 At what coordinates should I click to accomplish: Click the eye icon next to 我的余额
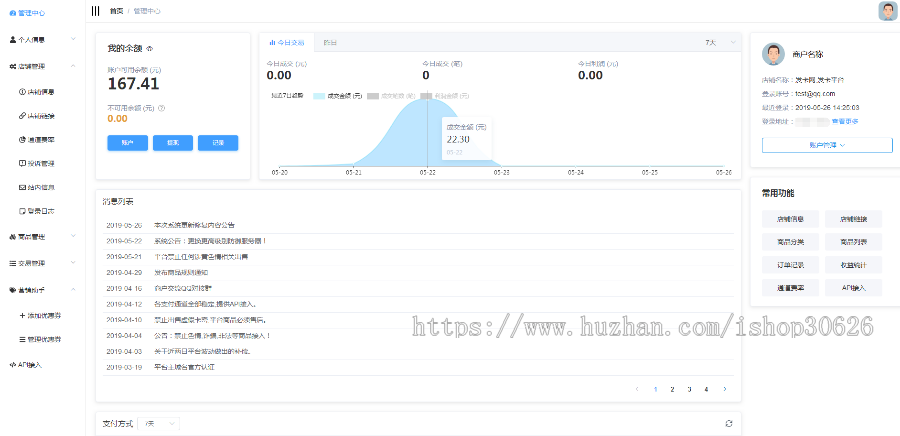[150, 49]
